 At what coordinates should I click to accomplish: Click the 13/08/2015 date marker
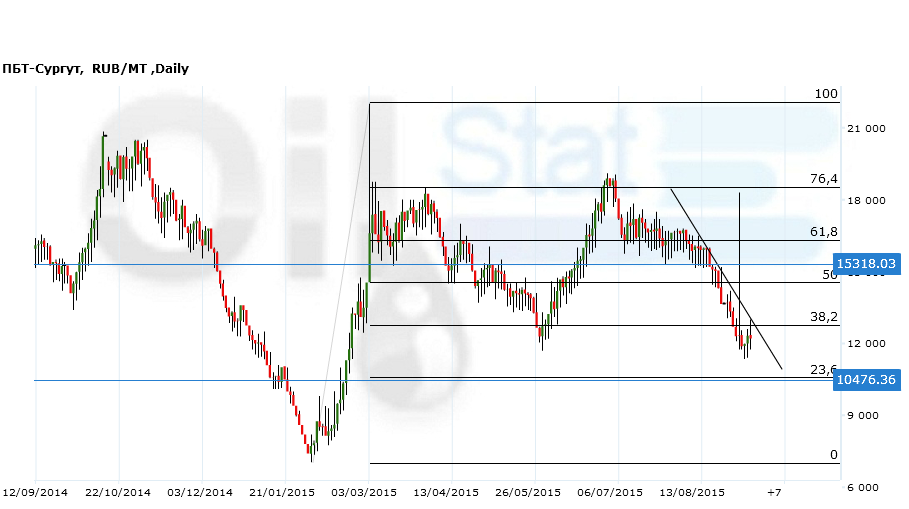694,492
